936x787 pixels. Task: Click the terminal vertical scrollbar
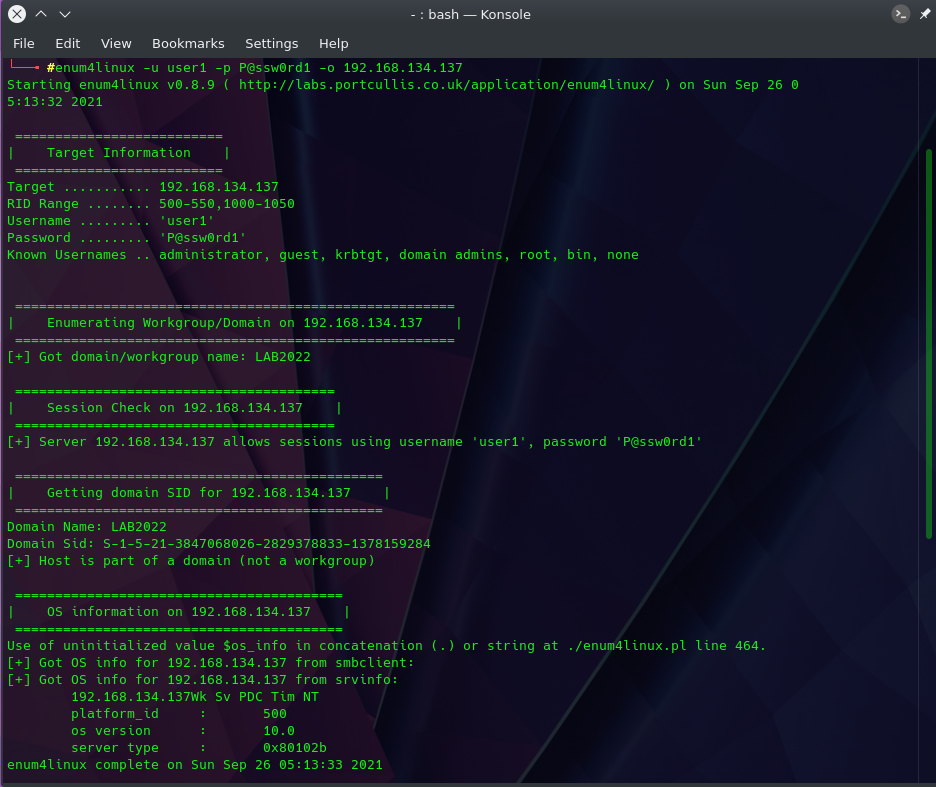928,343
